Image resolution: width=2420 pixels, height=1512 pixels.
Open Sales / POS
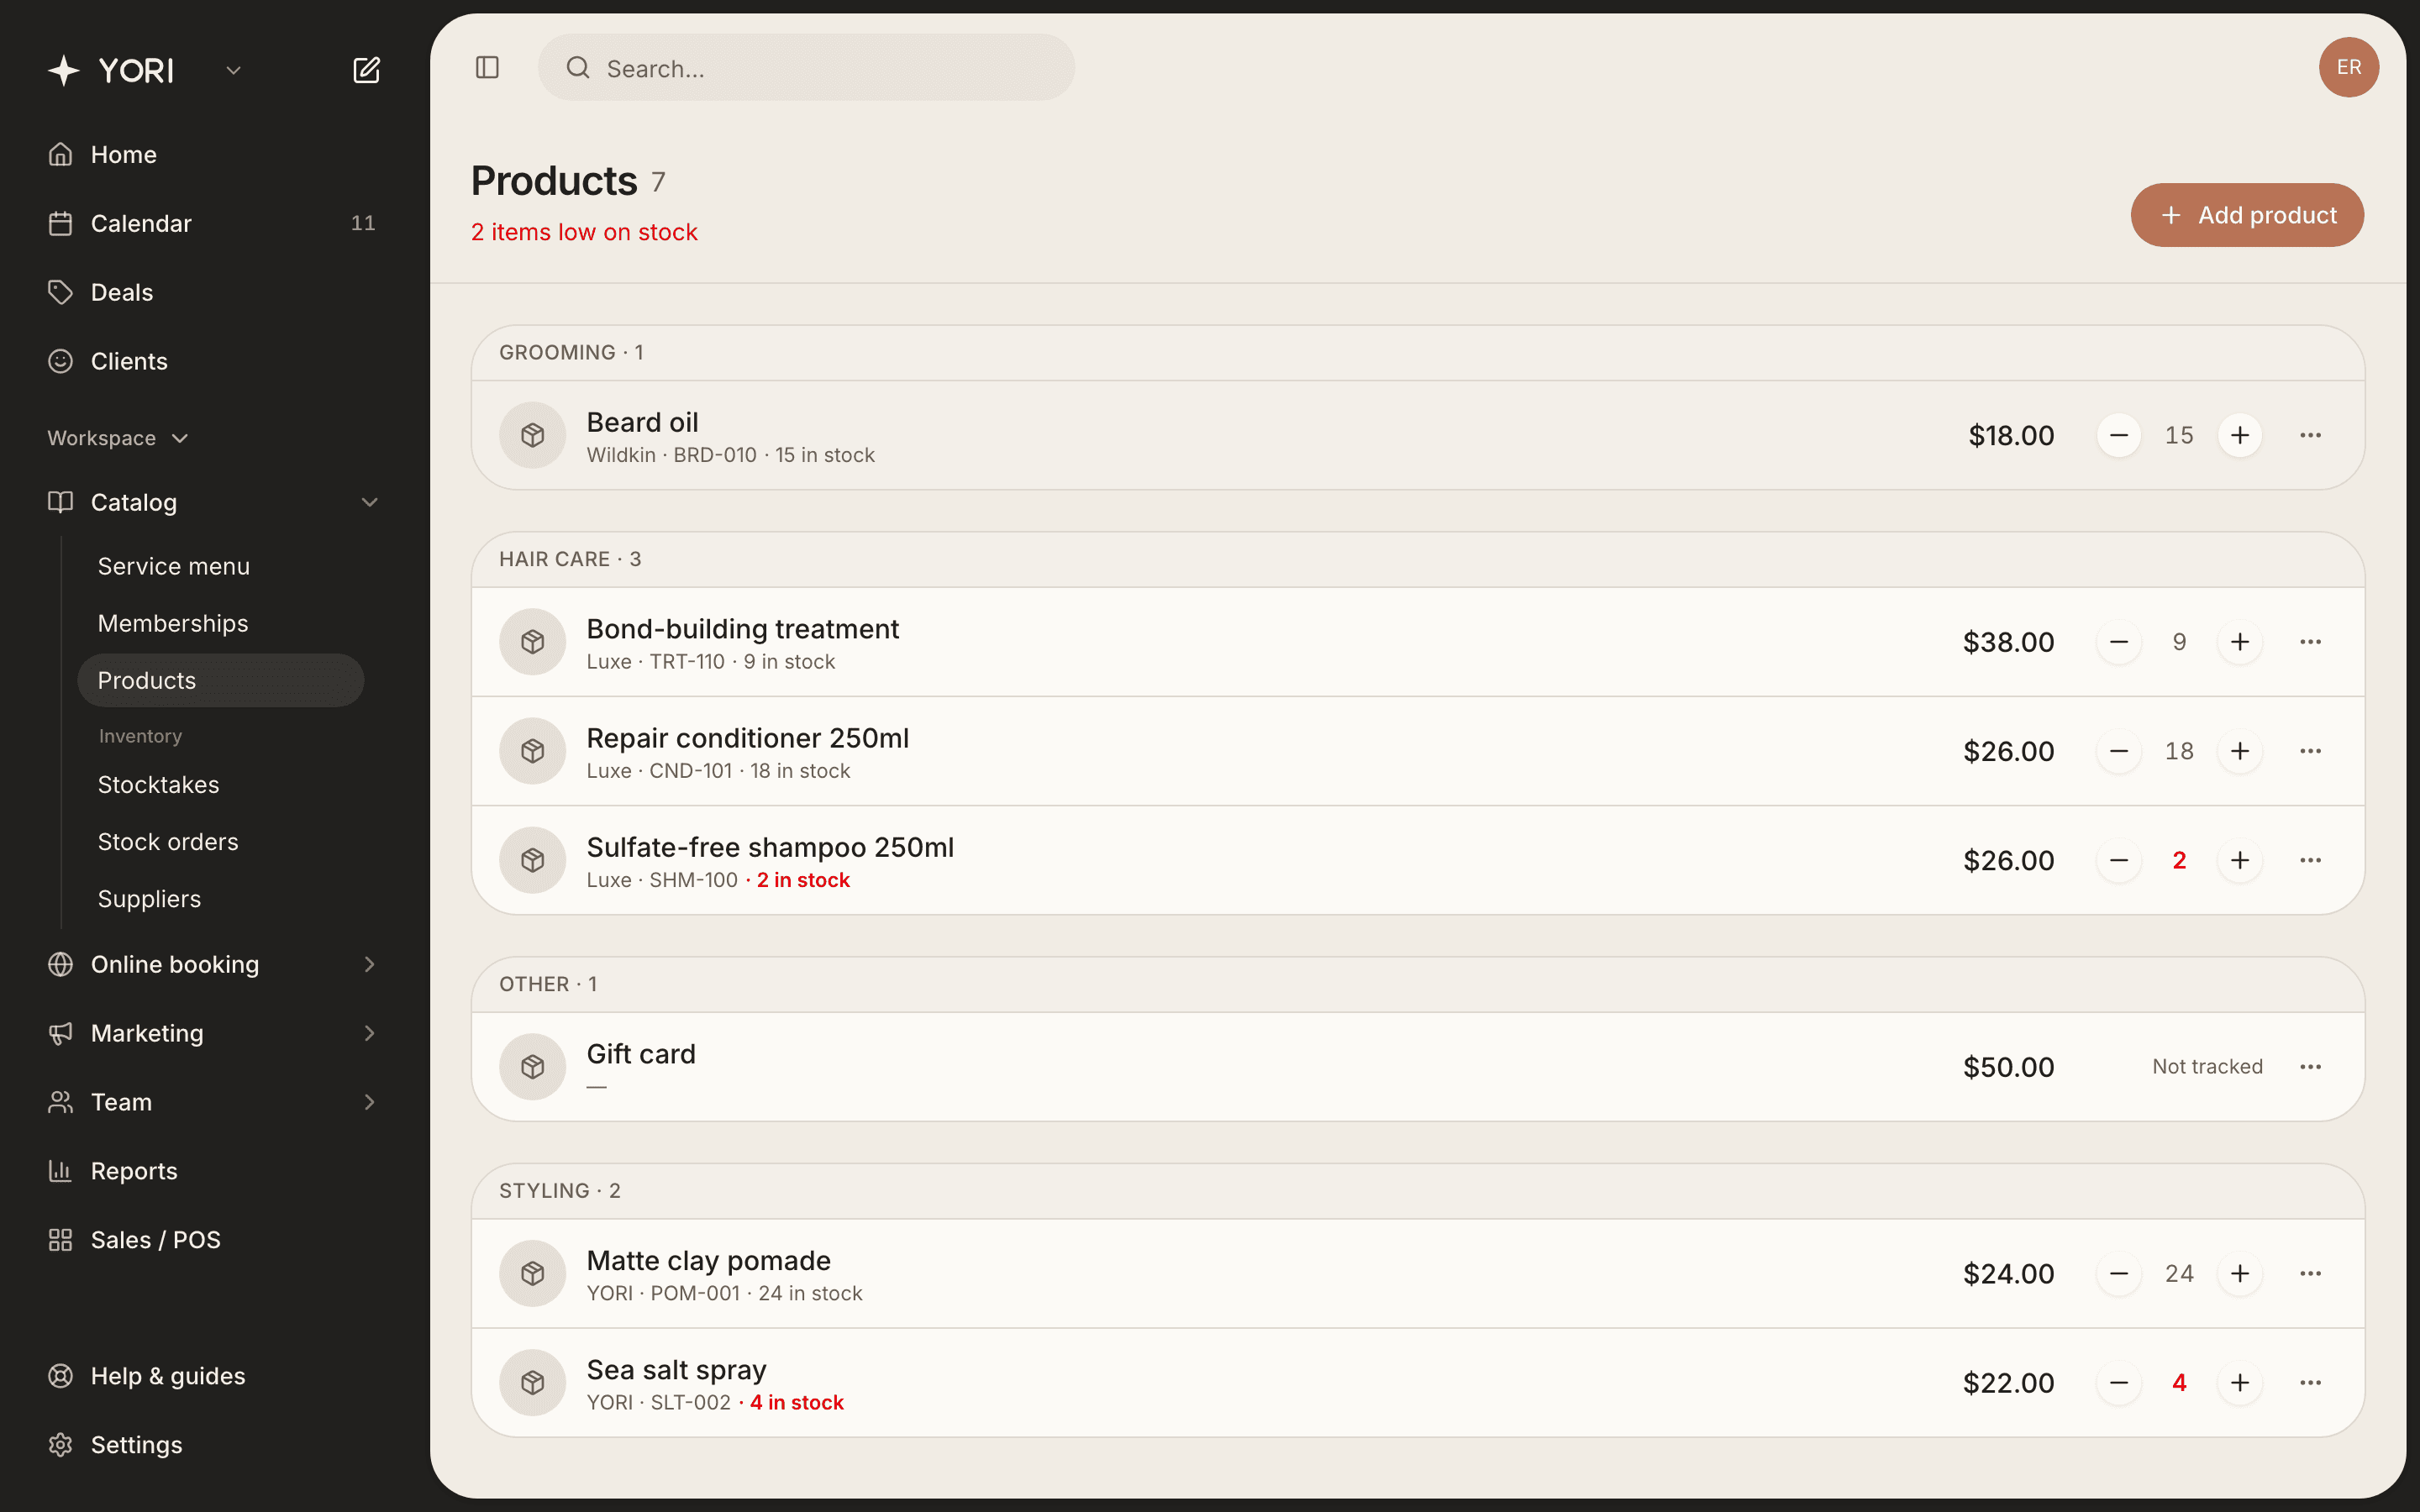pyautogui.click(x=213, y=1240)
